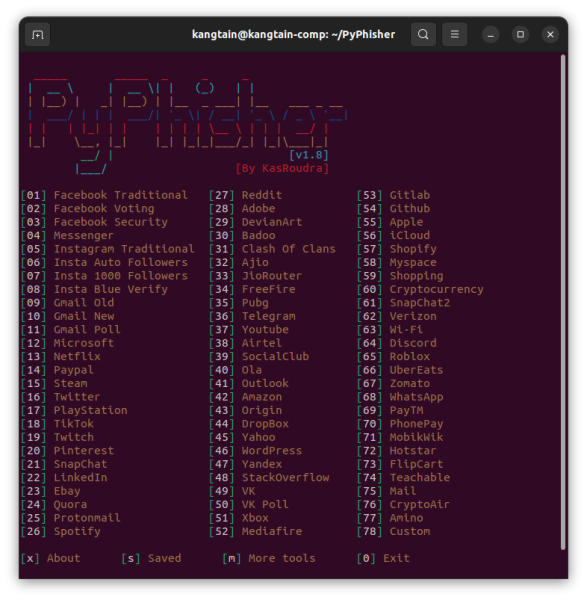Click the '[0] Exit' option
The image size is (587, 600).
383,558
